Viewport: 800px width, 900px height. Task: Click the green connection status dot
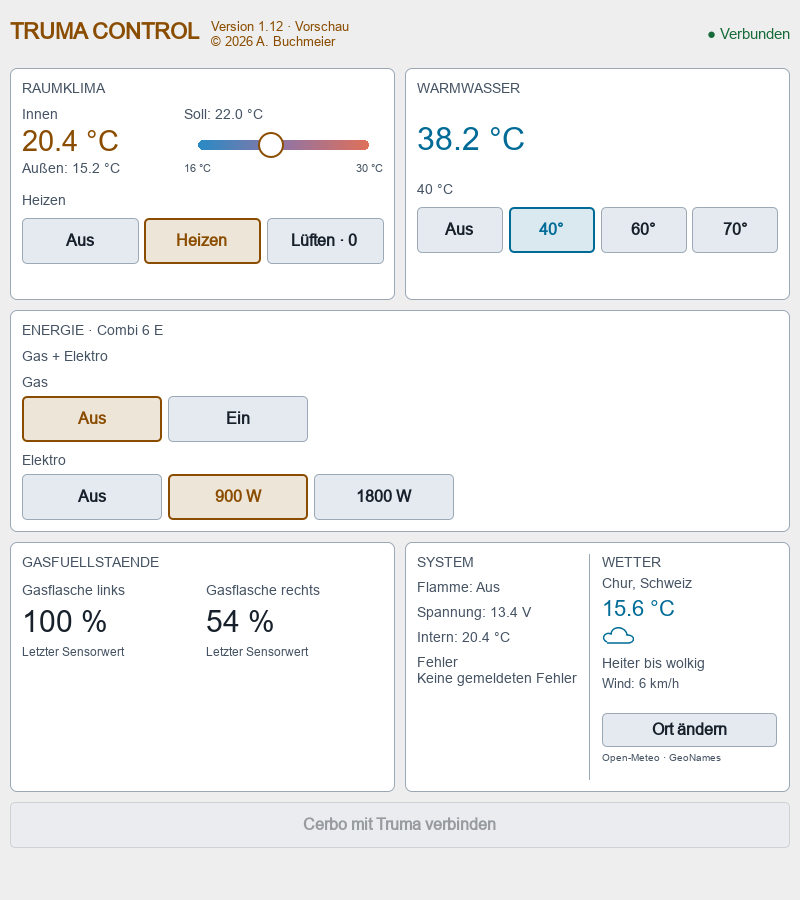click(x=712, y=35)
